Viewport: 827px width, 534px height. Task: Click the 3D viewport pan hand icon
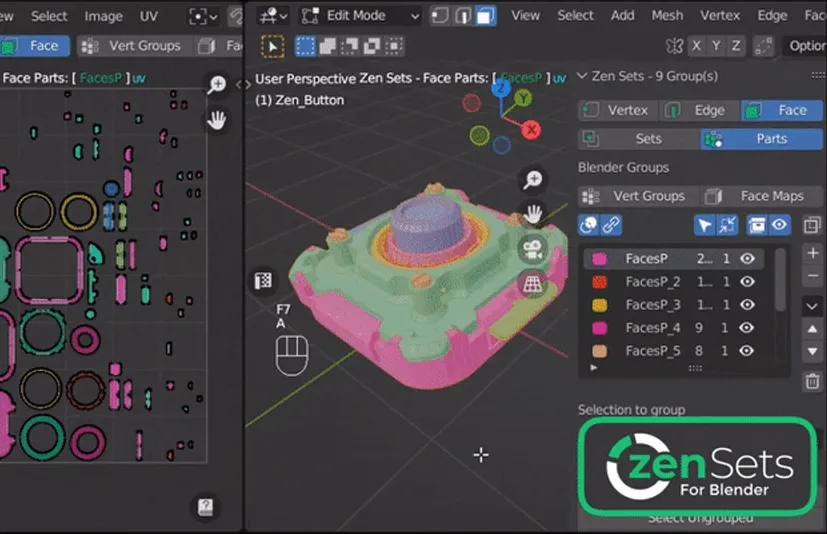tap(533, 214)
